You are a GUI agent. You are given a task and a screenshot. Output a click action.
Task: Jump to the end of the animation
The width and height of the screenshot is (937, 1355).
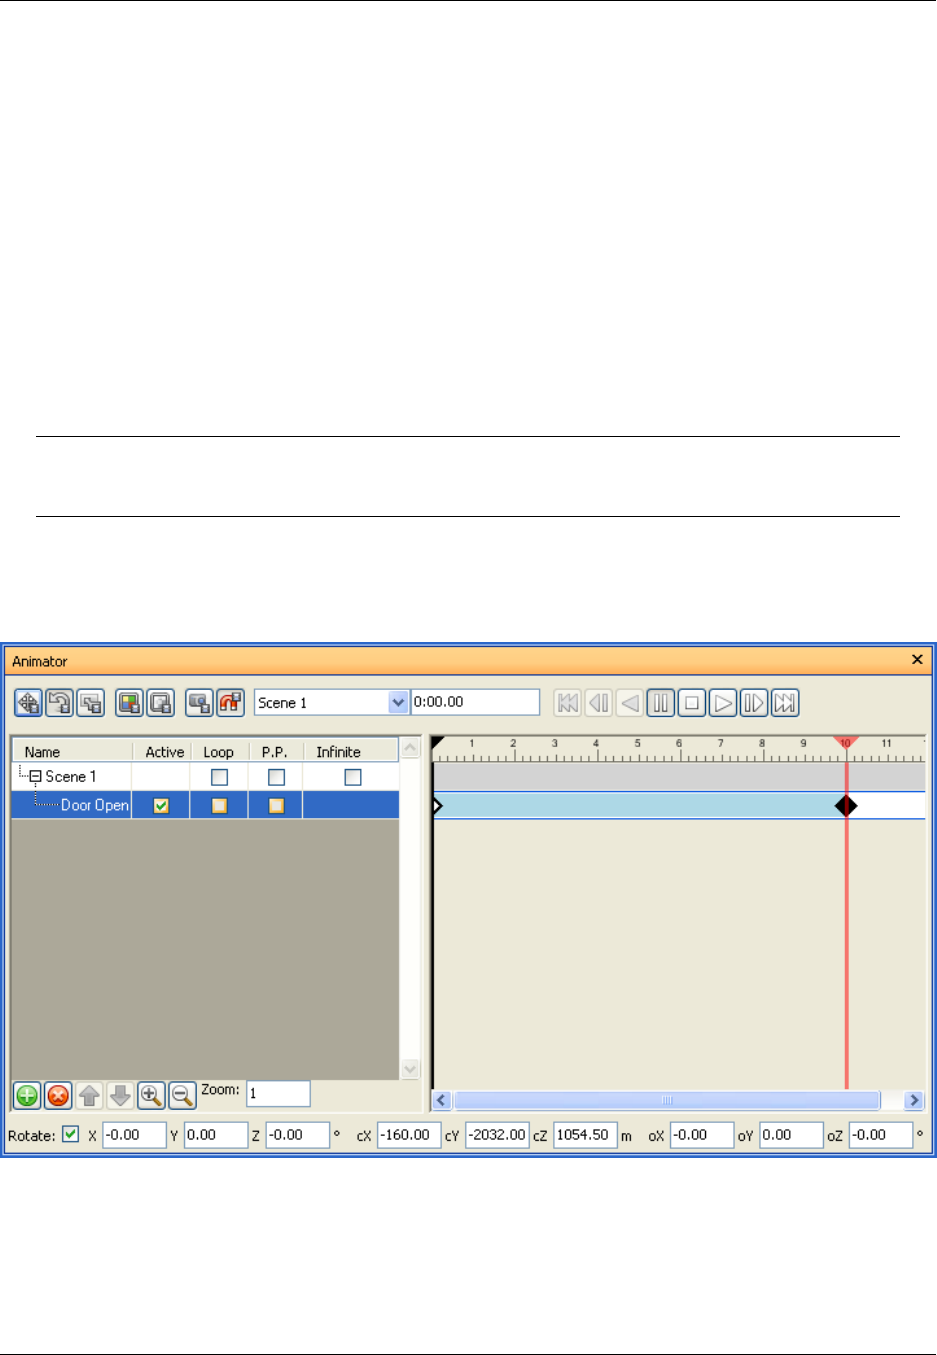click(784, 703)
